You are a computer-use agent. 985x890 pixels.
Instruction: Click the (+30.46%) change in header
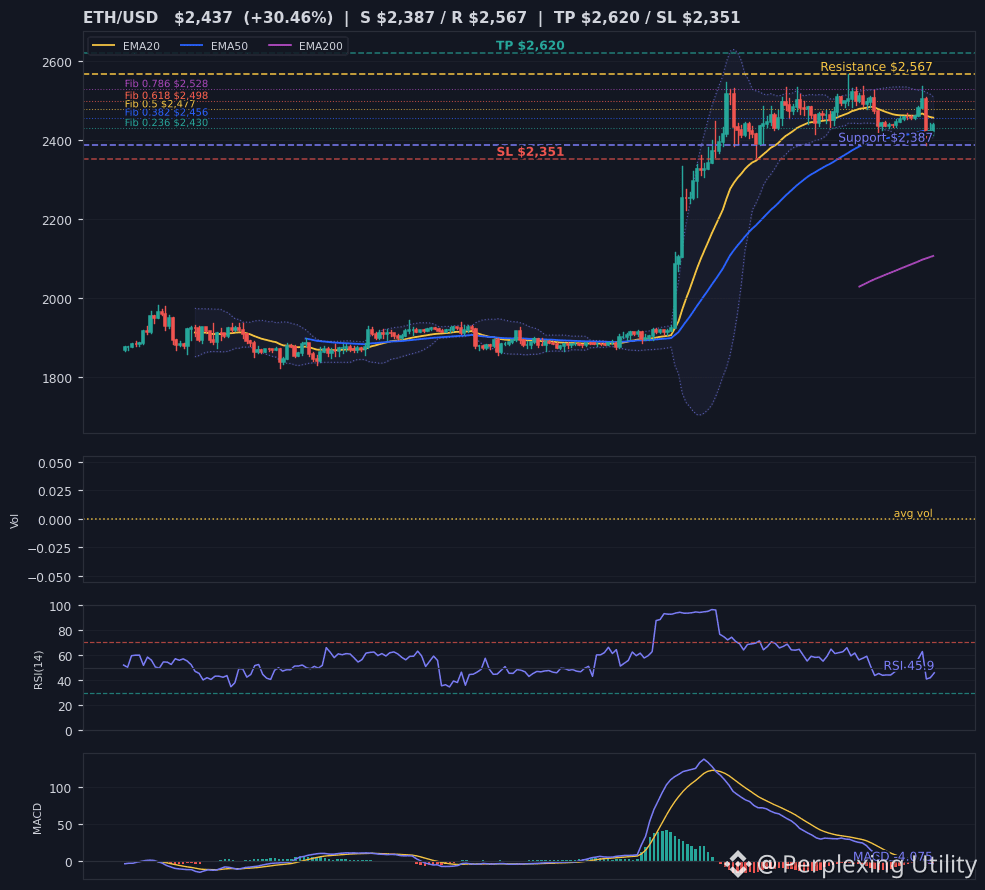(x=288, y=18)
